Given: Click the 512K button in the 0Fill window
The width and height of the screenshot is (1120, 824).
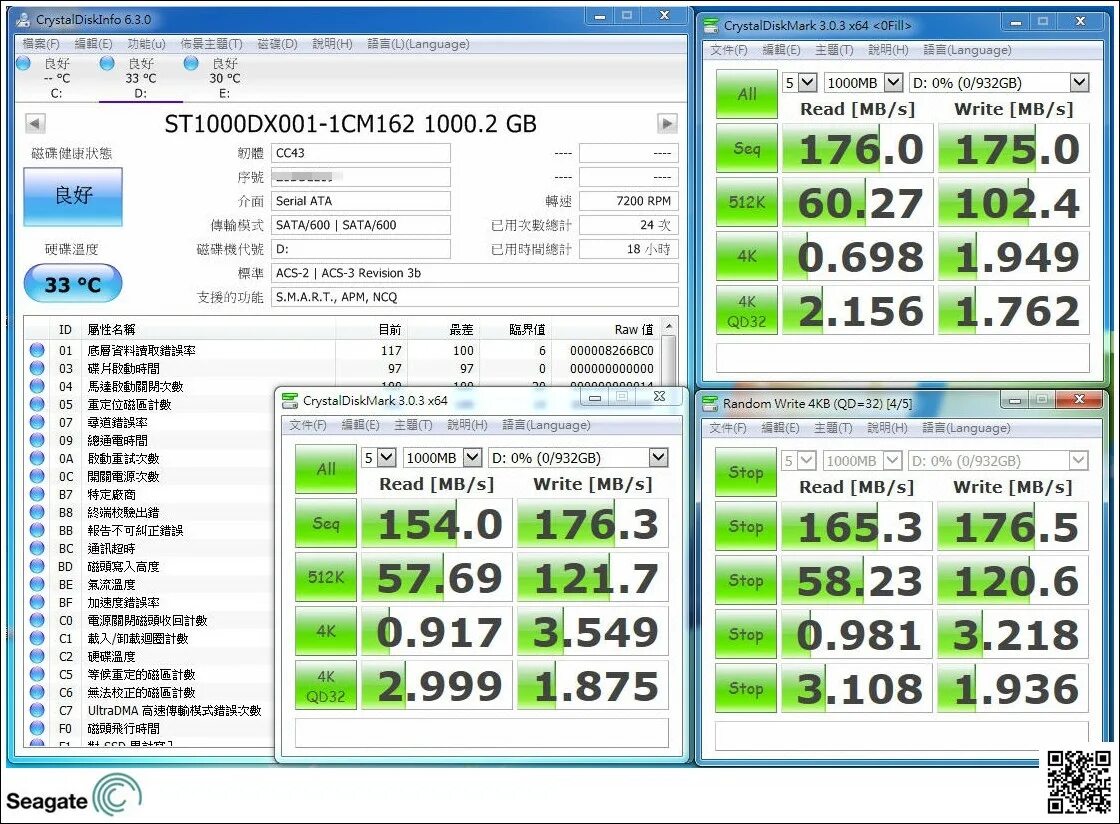Looking at the screenshot, I should [x=747, y=203].
